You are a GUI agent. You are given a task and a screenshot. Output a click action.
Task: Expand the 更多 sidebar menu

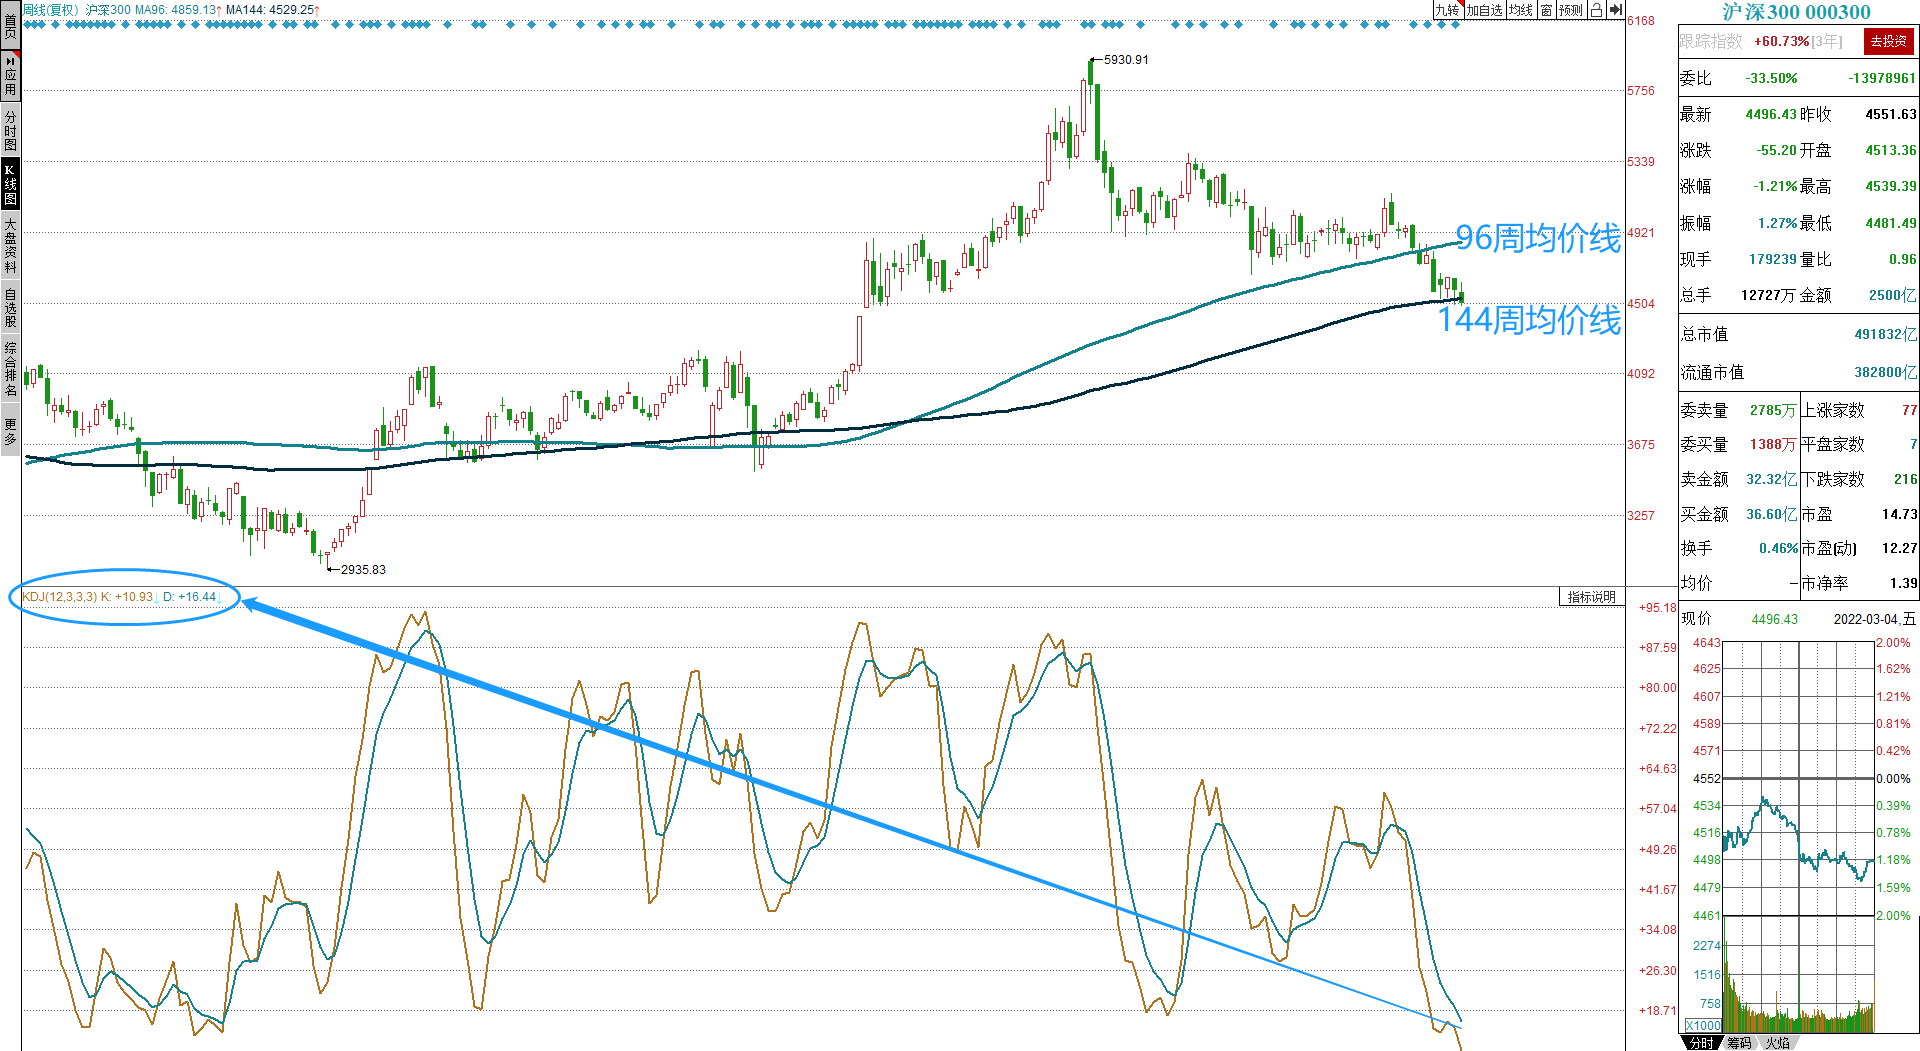[x=10, y=432]
